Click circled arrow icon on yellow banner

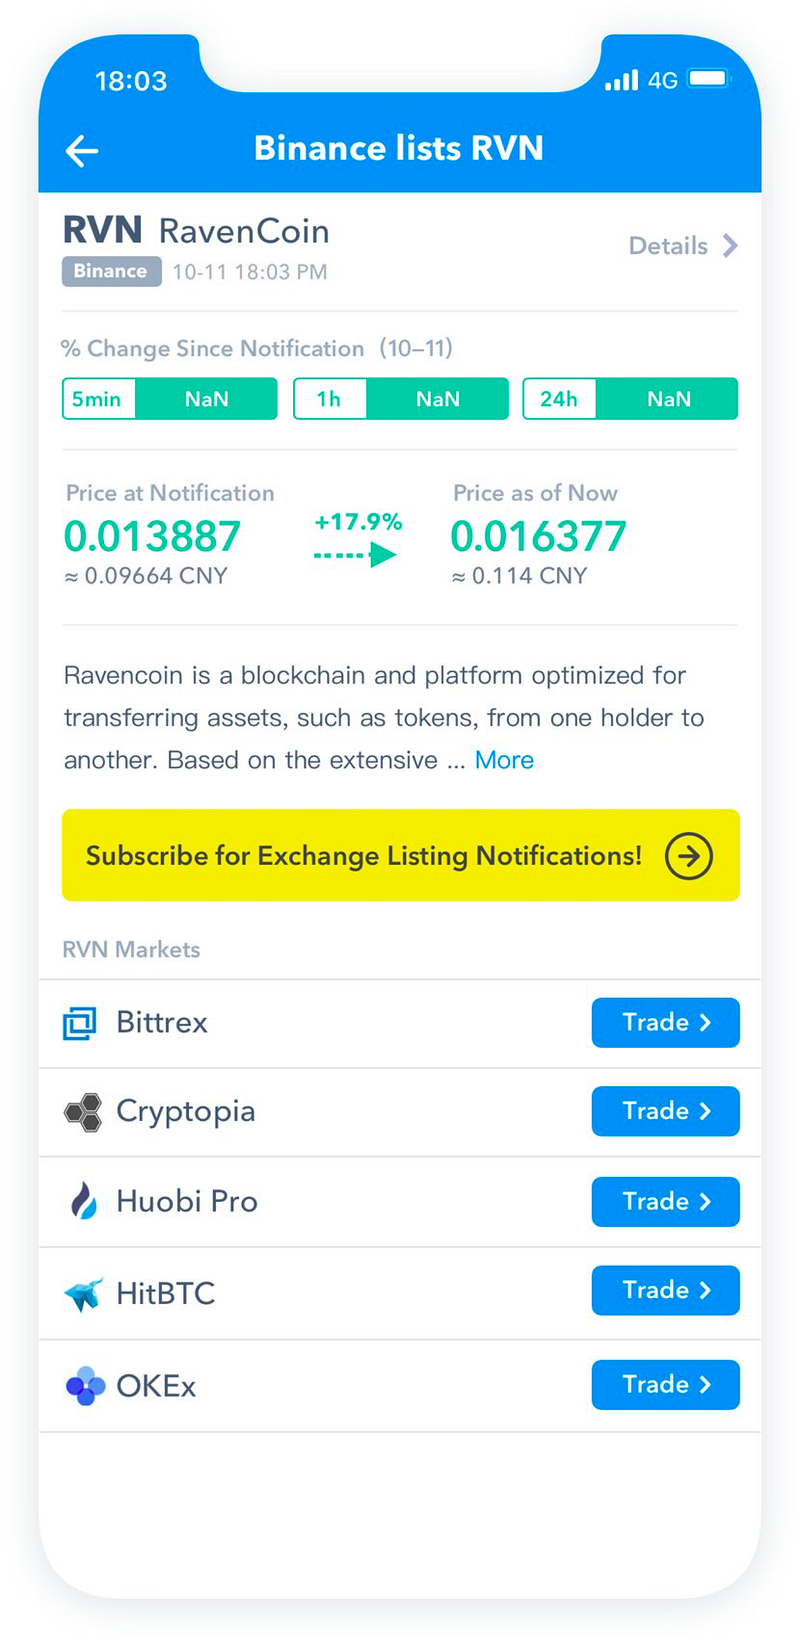(689, 856)
